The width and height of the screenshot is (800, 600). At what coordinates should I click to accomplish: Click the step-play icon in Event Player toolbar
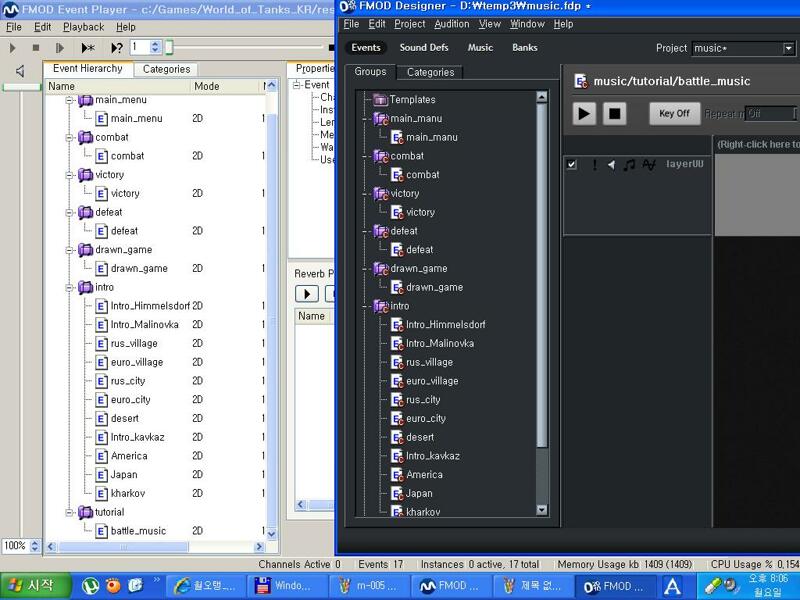click(x=60, y=48)
